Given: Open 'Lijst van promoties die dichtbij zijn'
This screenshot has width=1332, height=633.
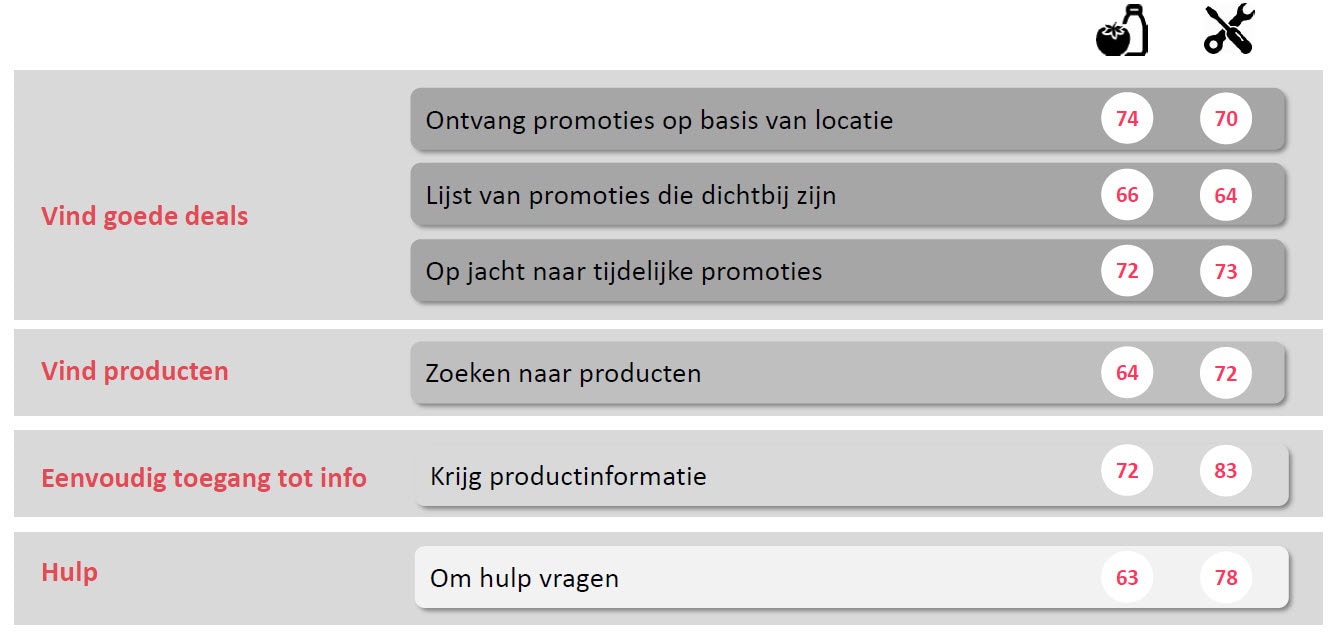Looking at the screenshot, I should [848, 195].
